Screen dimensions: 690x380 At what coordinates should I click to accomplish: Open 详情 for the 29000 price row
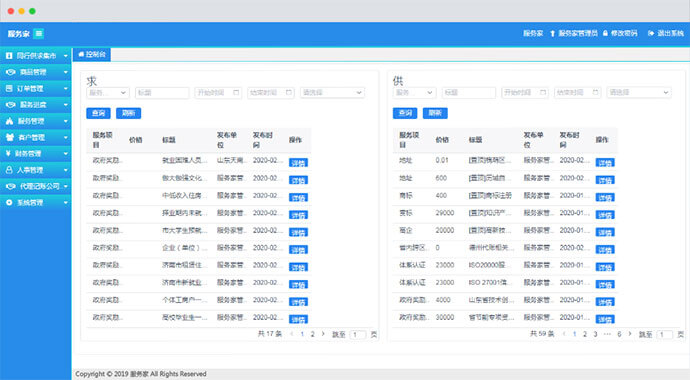[x=605, y=215]
